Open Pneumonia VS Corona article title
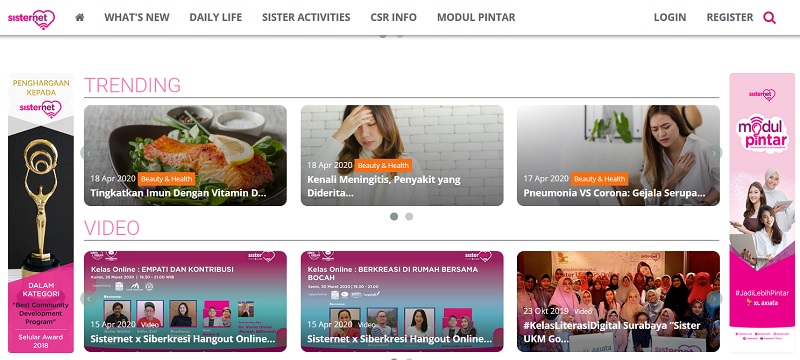The image size is (800, 360). pyautogui.click(x=614, y=193)
